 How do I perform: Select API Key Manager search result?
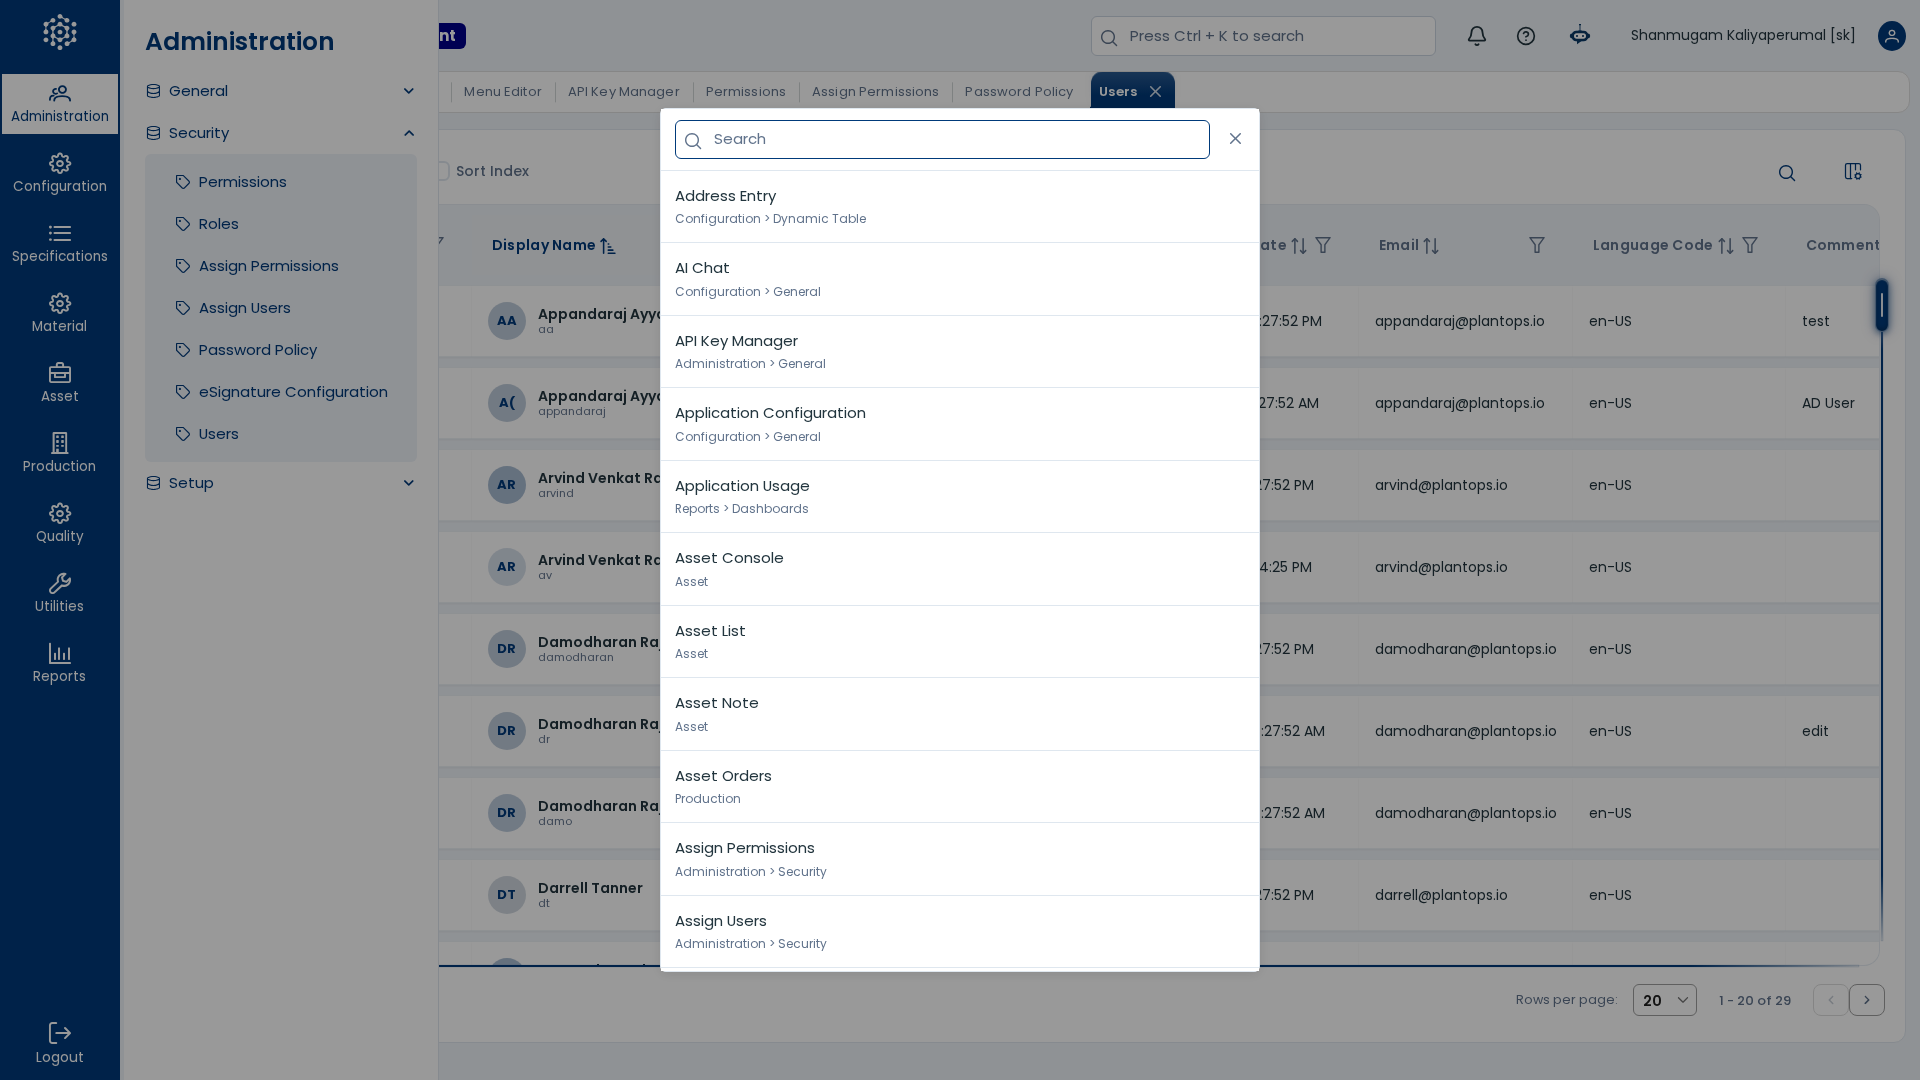point(960,352)
